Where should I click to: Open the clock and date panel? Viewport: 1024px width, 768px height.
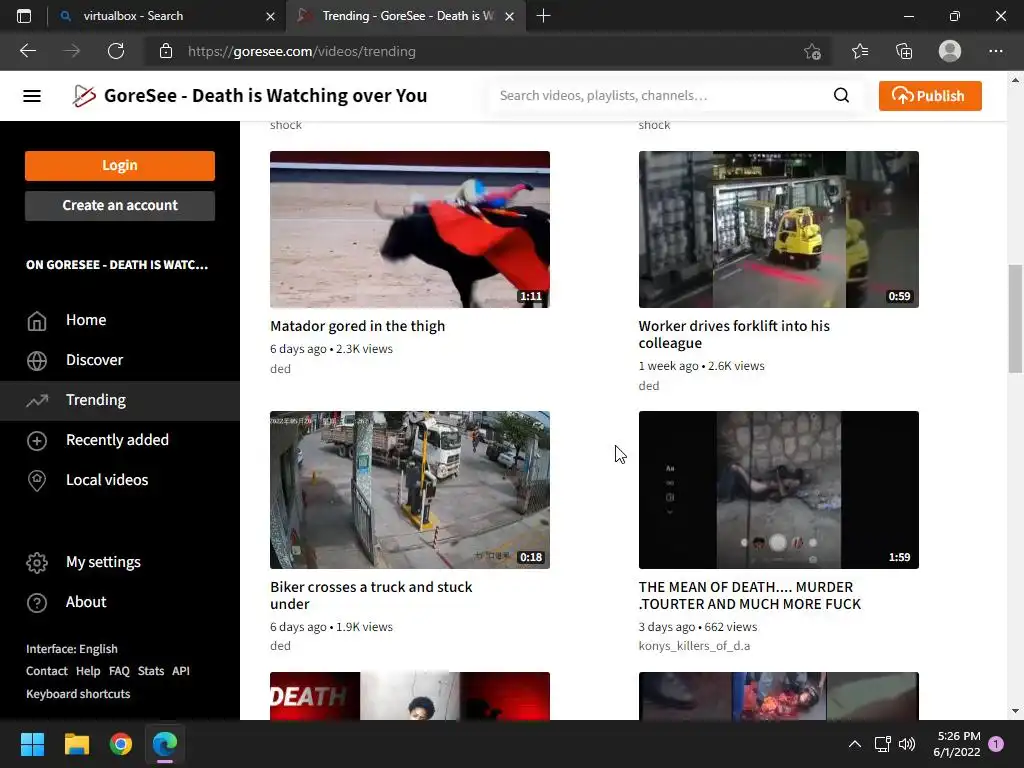[x=957, y=744]
